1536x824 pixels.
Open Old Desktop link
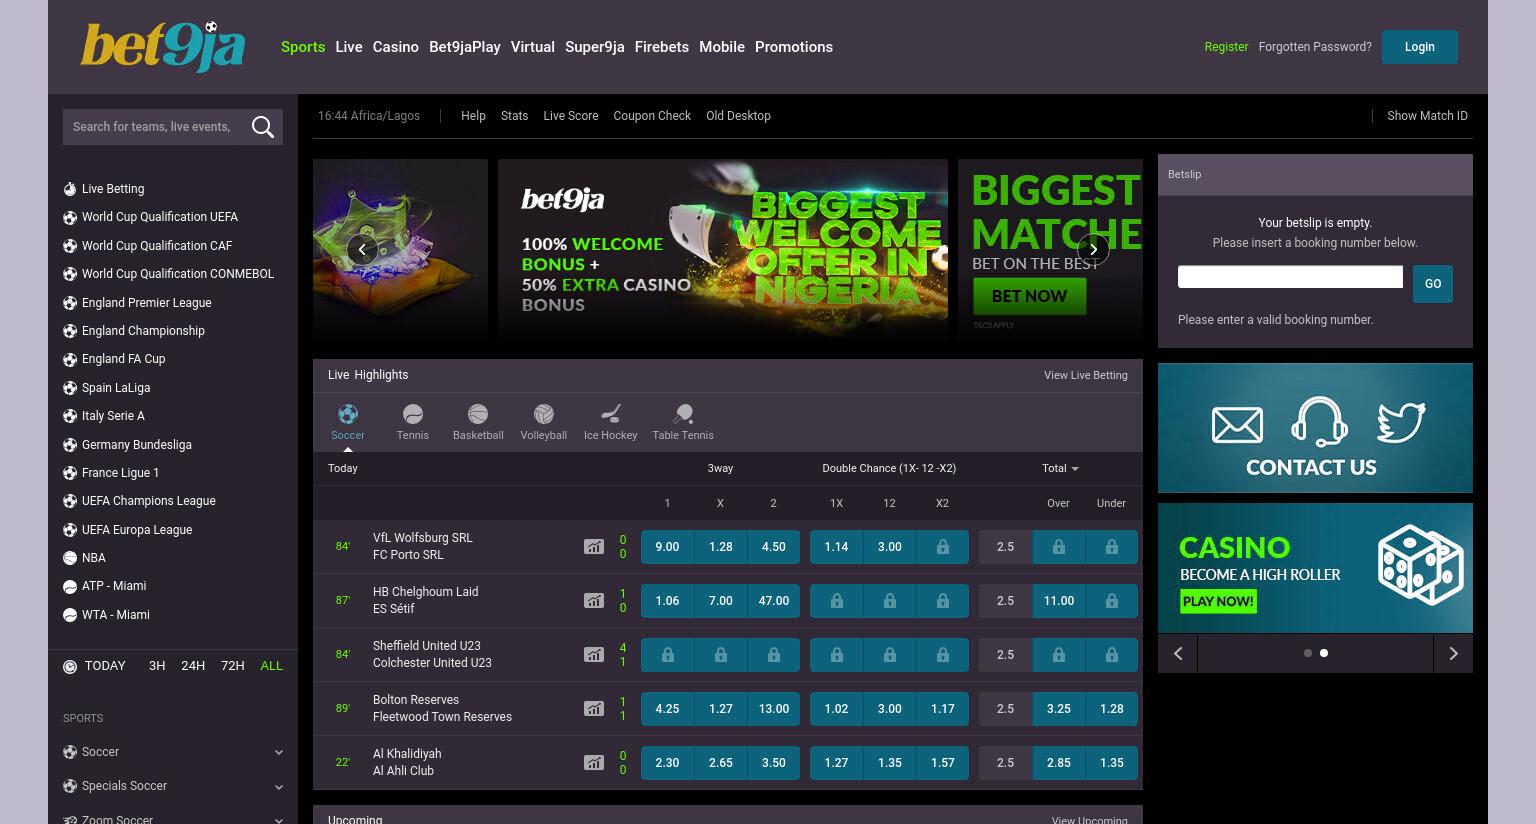point(738,116)
